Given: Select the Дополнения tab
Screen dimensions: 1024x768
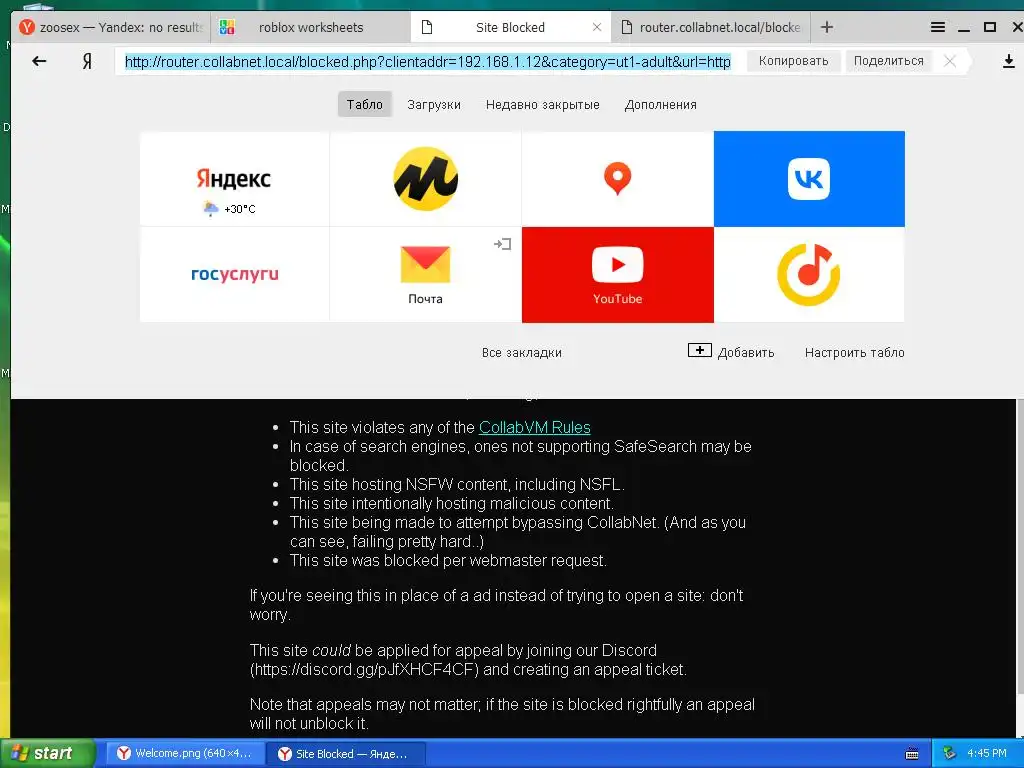Looking at the screenshot, I should 660,104.
